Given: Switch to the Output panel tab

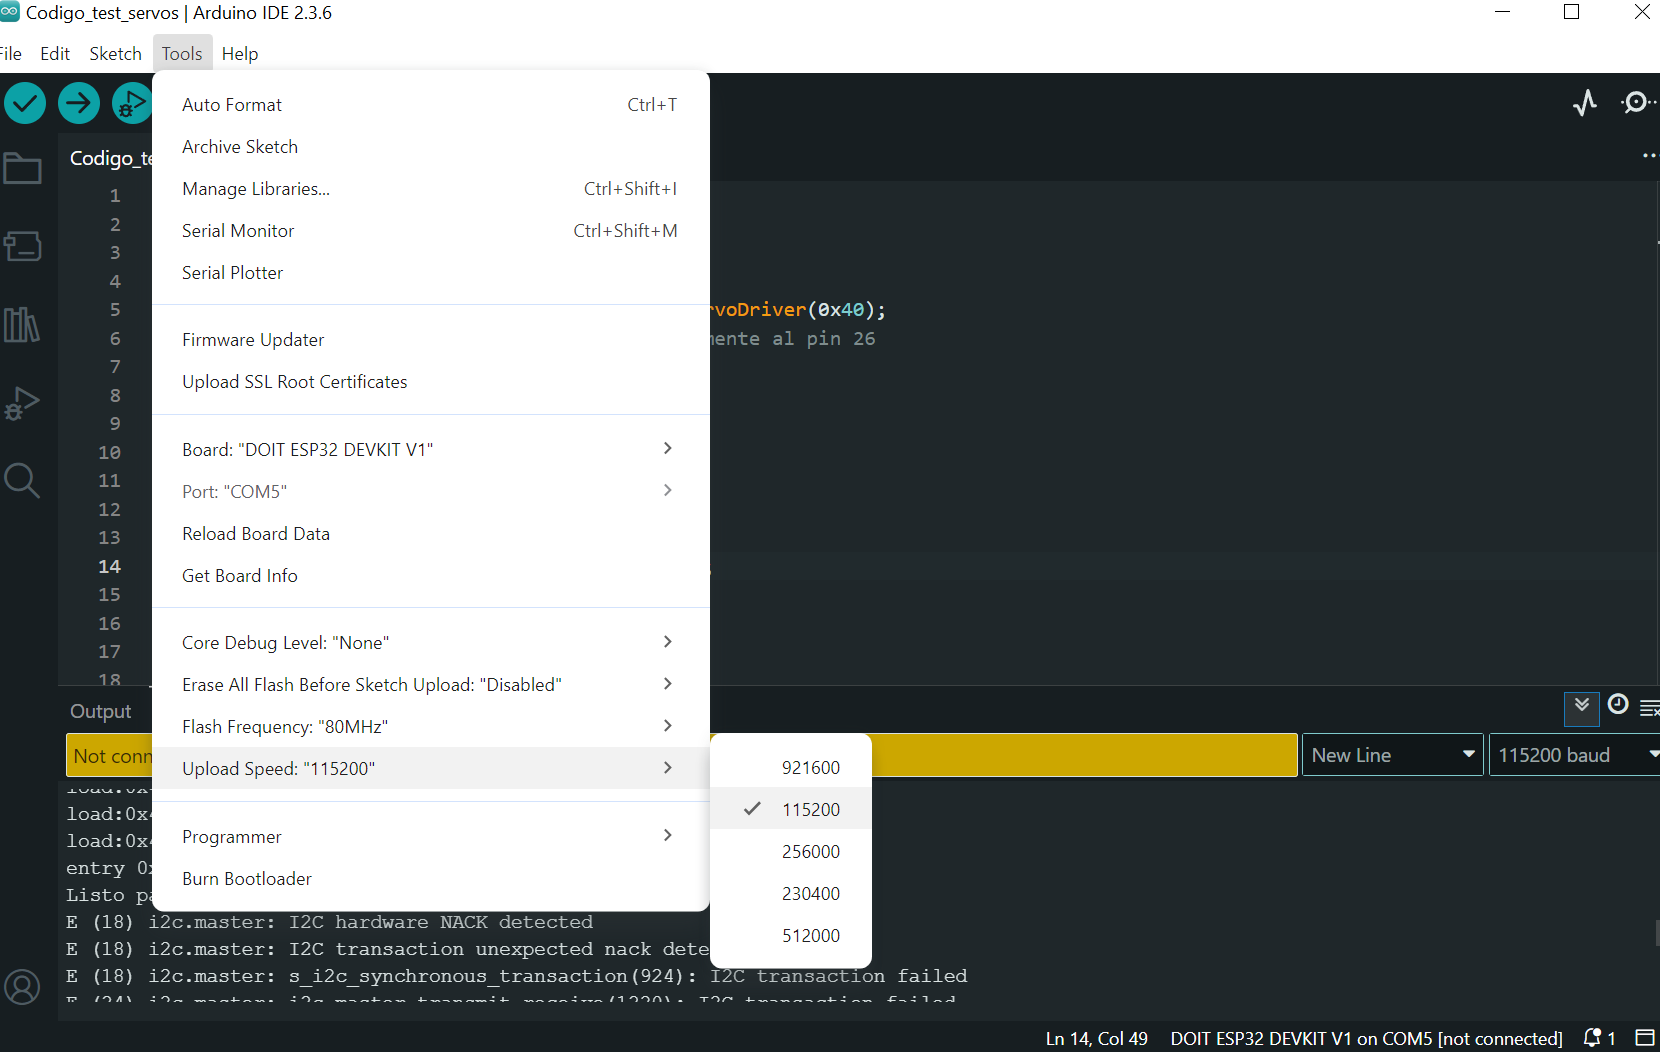Looking at the screenshot, I should [x=100, y=711].
